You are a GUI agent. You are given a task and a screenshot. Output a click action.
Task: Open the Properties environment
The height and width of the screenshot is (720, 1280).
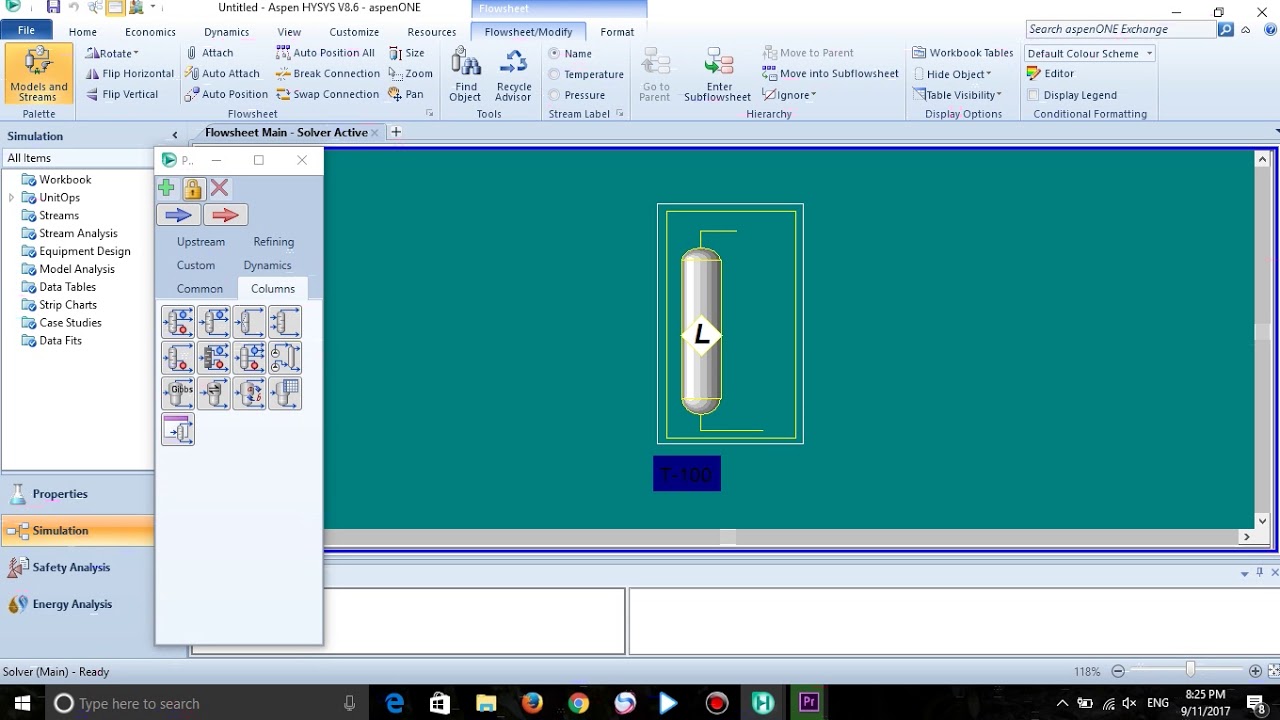pos(60,494)
